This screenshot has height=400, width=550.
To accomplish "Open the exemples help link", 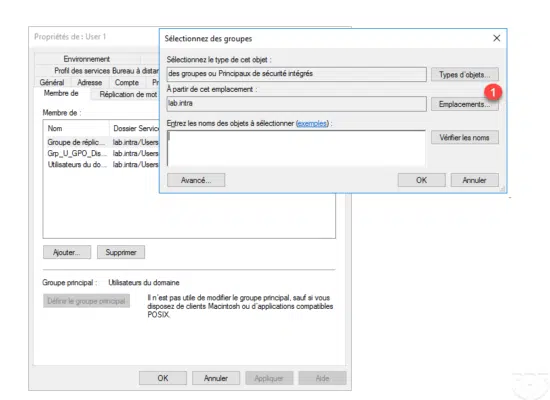I will [x=312, y=124].
